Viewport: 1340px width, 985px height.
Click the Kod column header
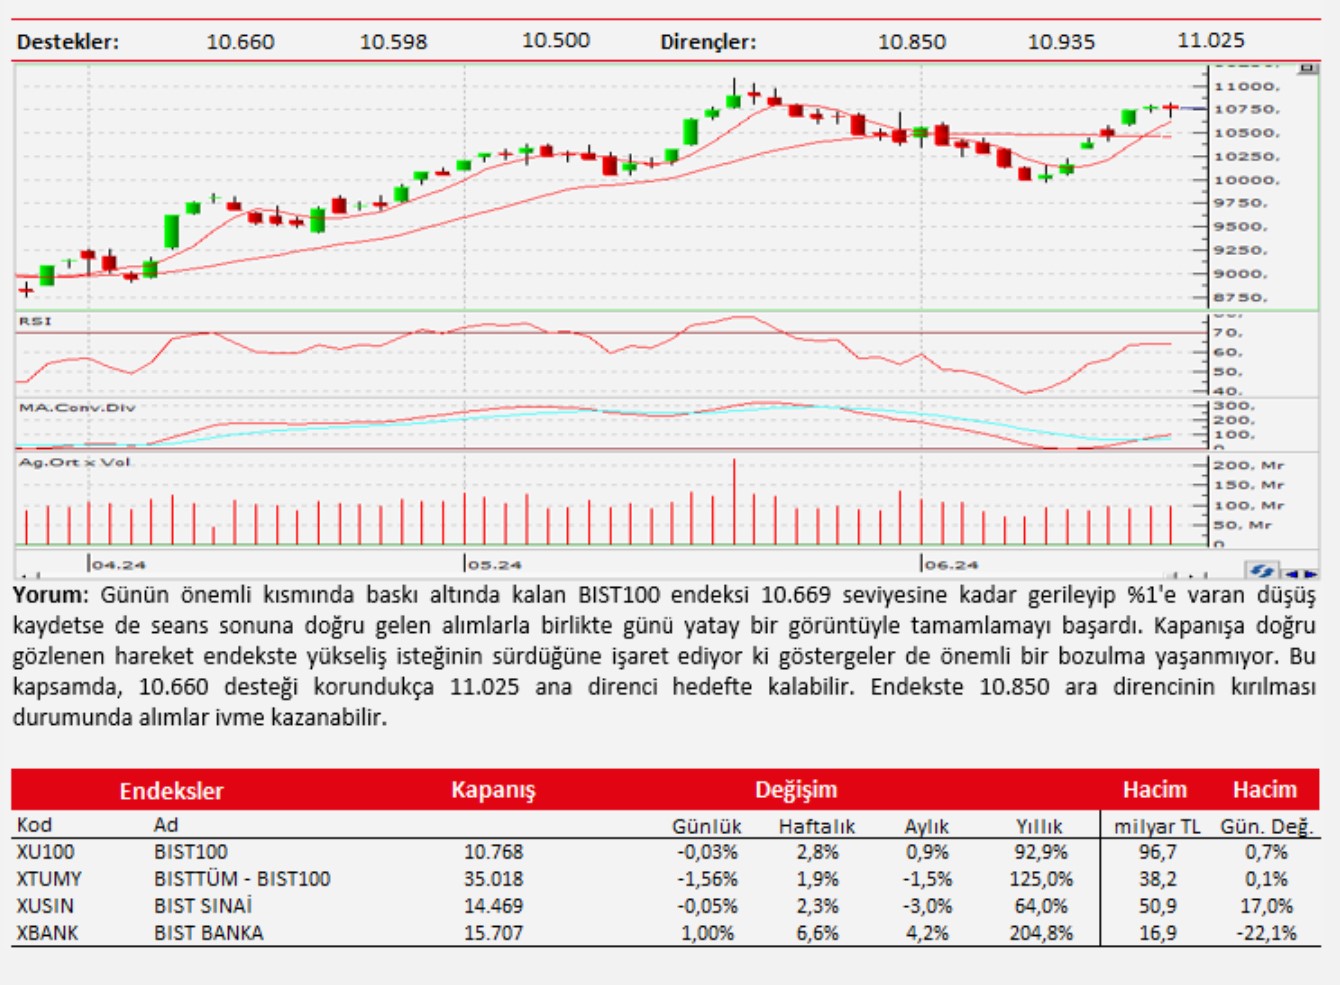click(x=34, y=825)
